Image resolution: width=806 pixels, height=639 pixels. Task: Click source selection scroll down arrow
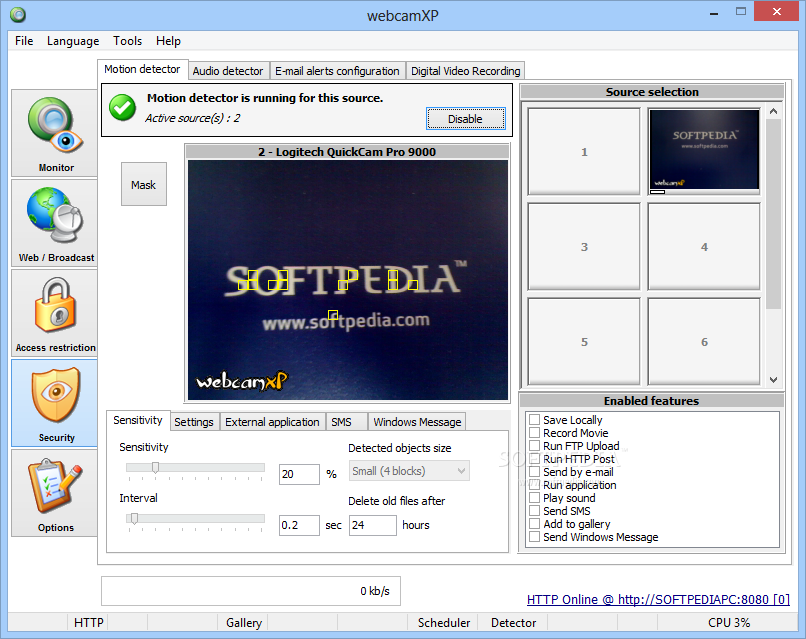[x=774, y=380]
